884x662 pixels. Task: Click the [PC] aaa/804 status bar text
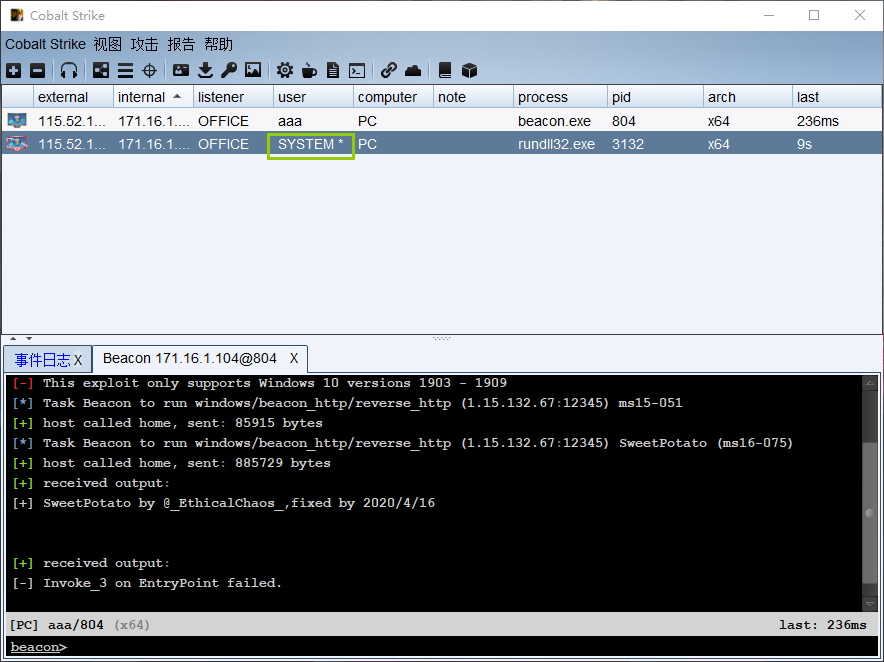79,625
